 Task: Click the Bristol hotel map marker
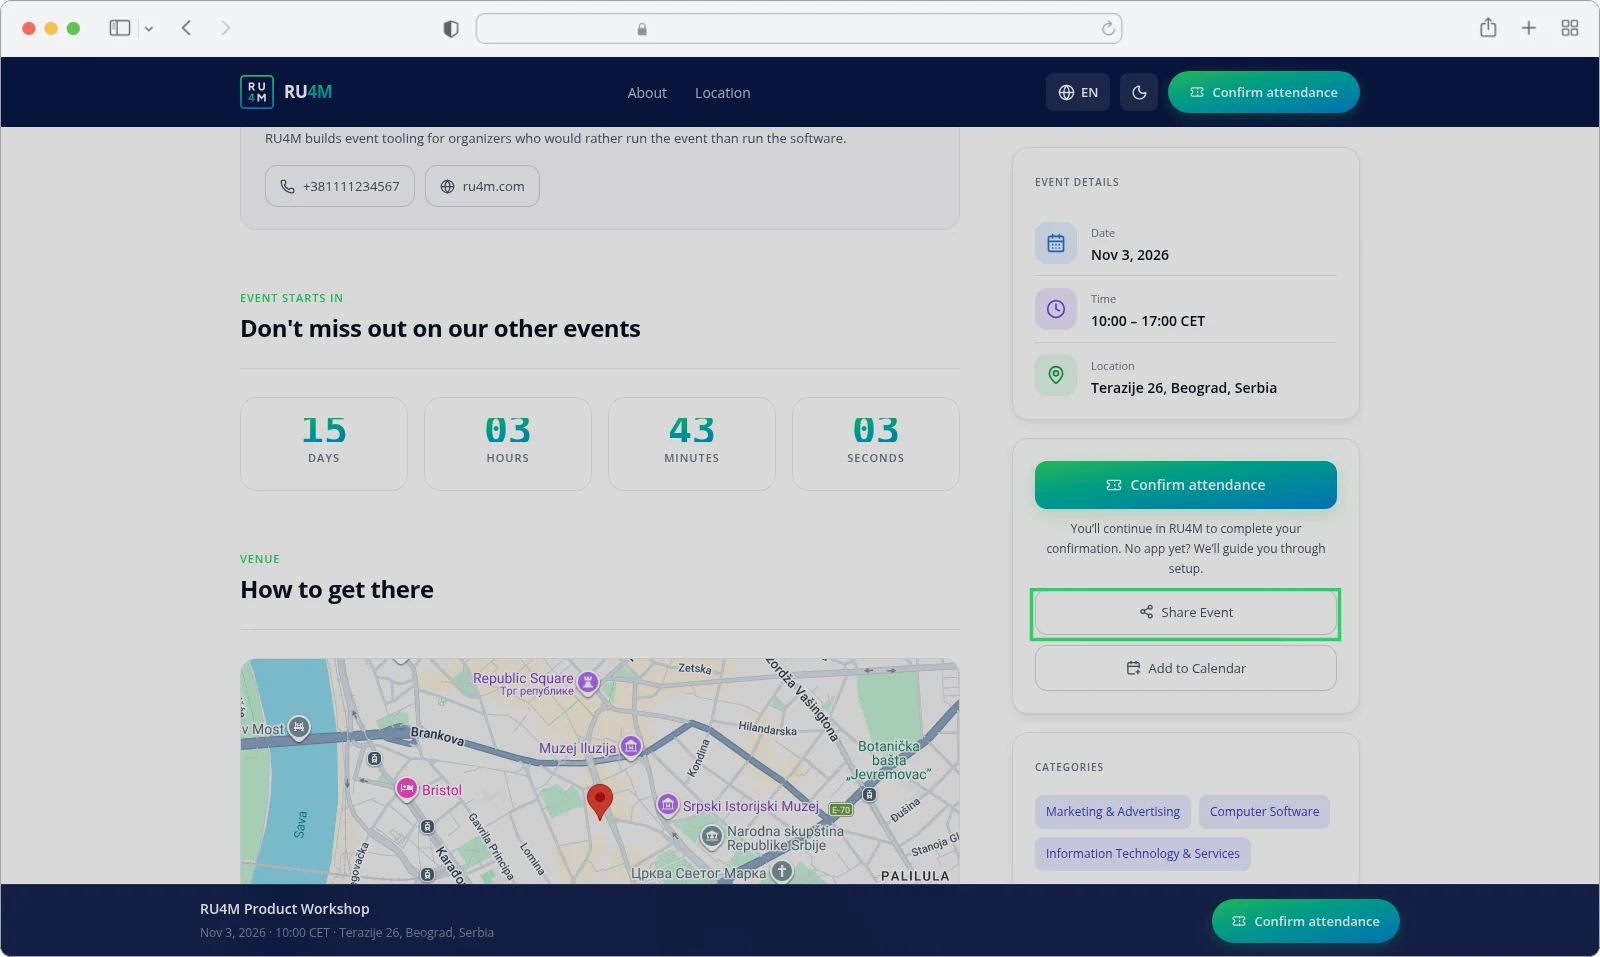click(x=406, y=789)
